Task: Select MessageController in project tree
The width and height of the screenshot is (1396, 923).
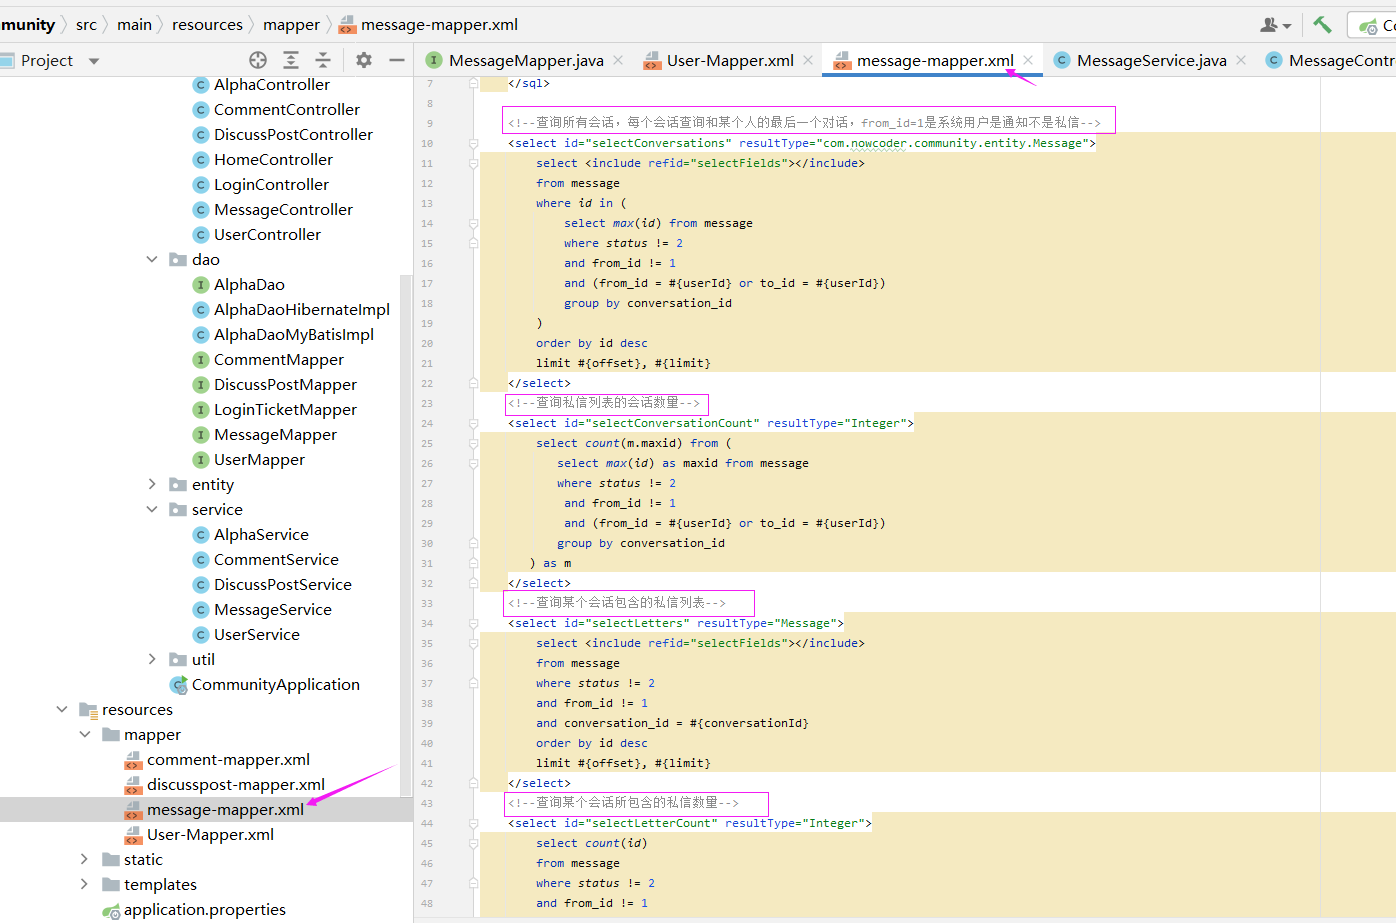Action: 283,209
